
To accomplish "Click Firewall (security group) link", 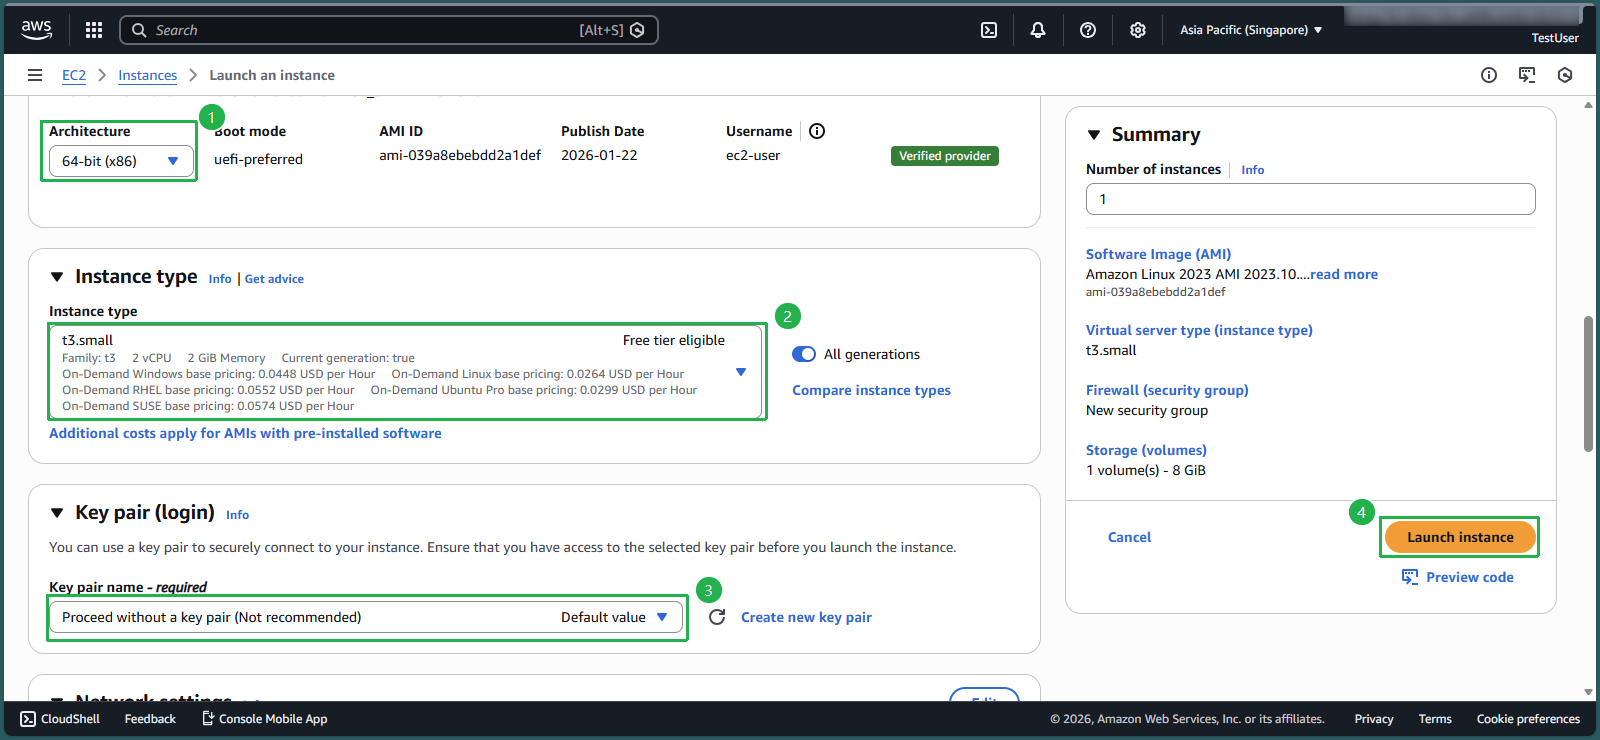I will coord(1167,390).
